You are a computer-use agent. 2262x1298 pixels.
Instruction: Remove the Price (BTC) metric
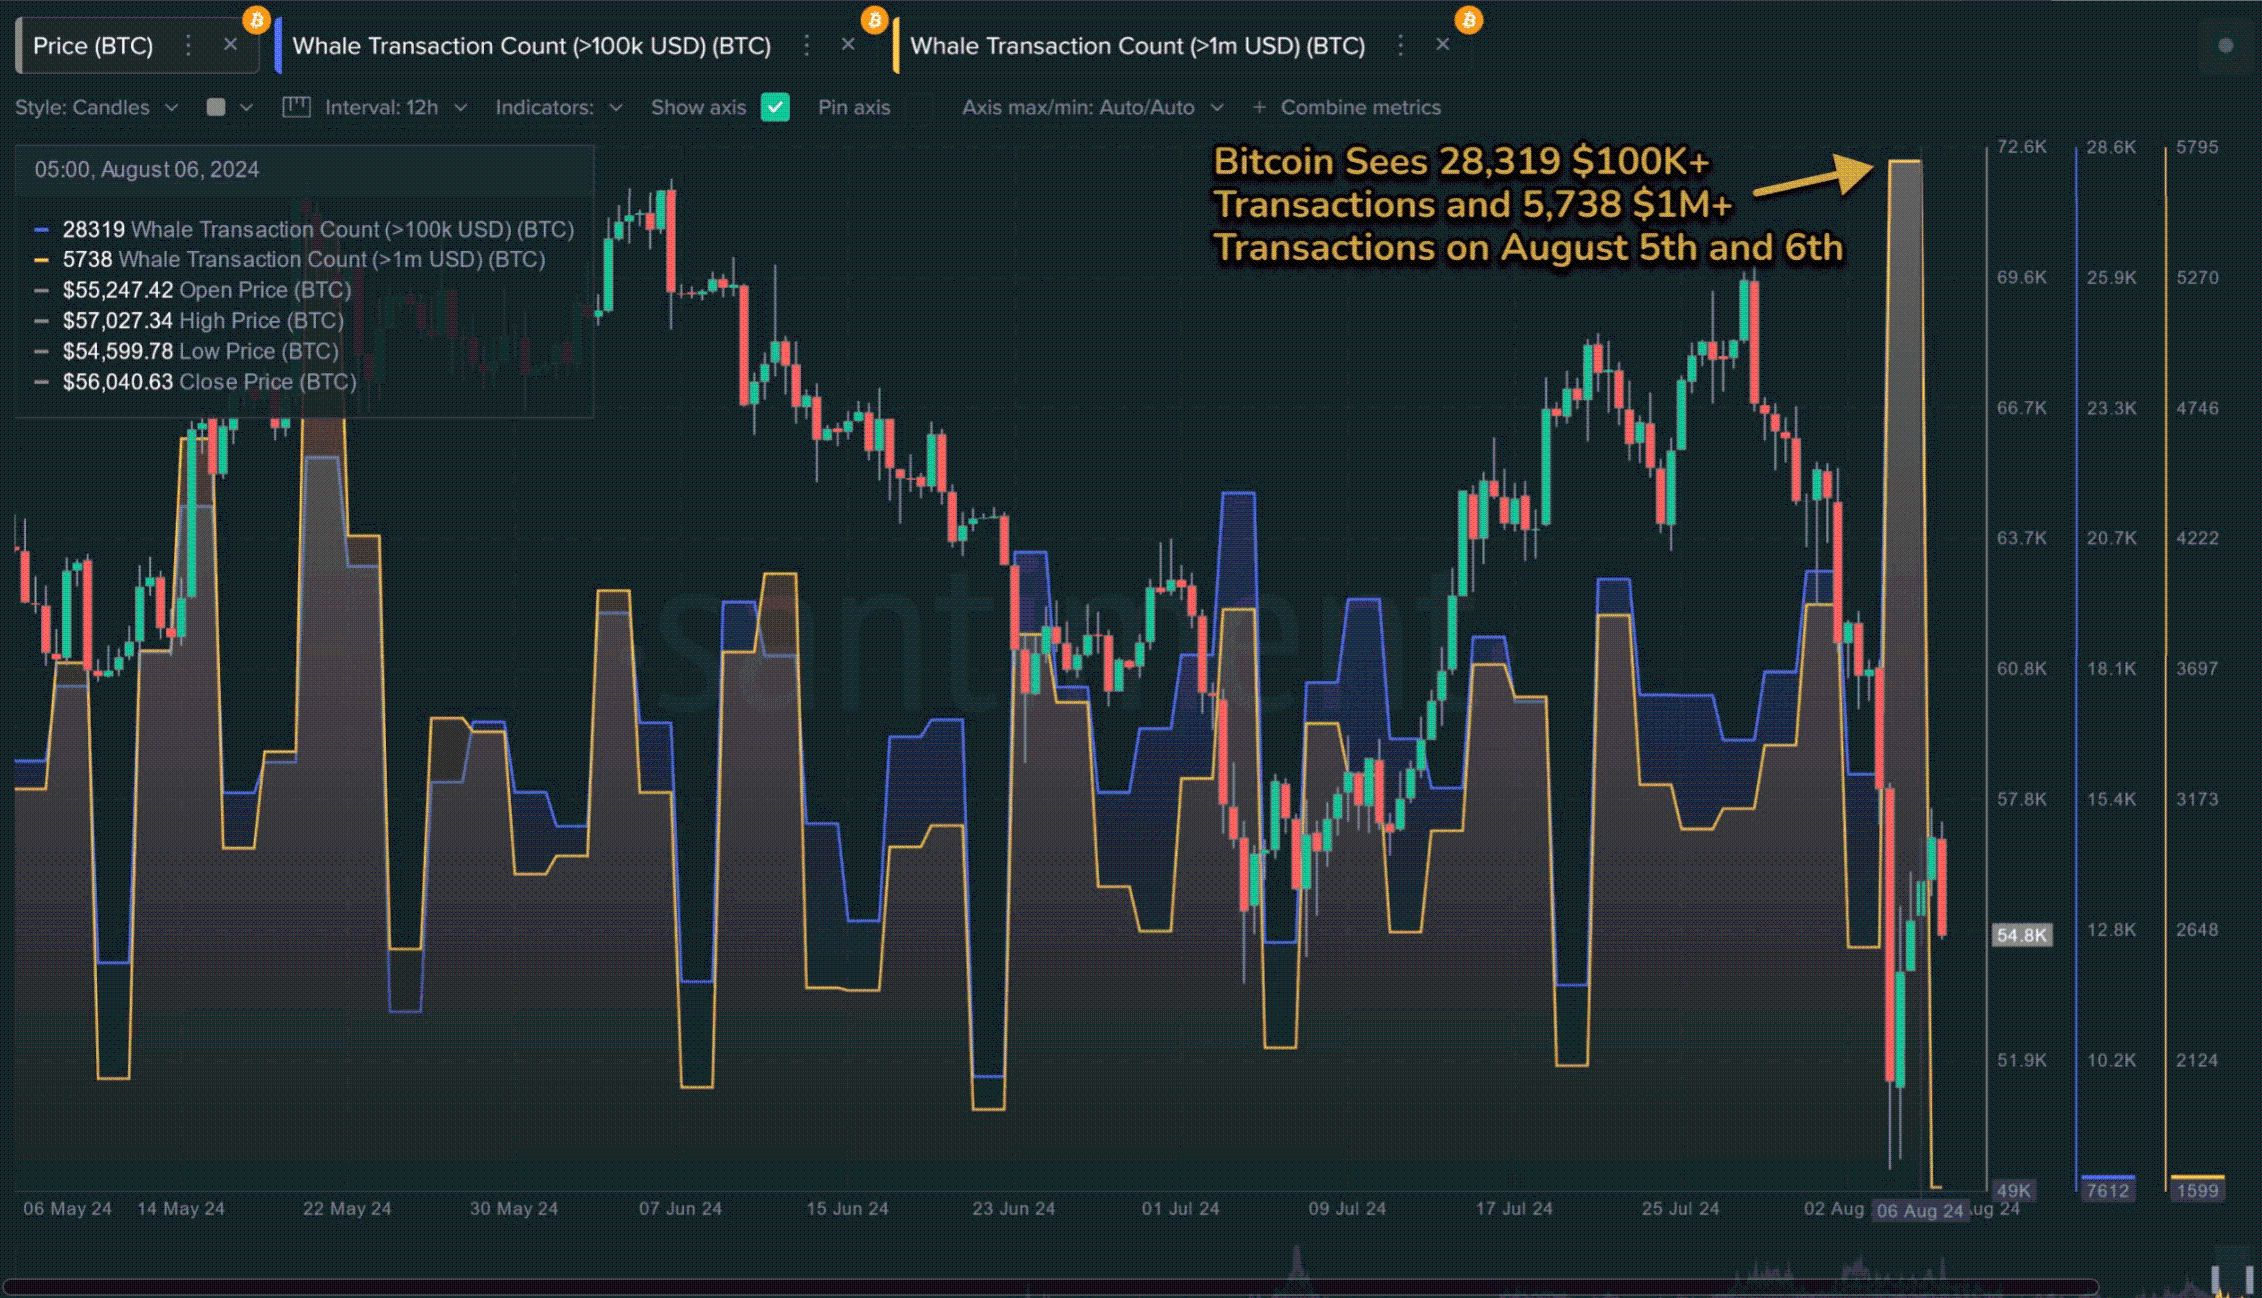(x=230, y=45)
